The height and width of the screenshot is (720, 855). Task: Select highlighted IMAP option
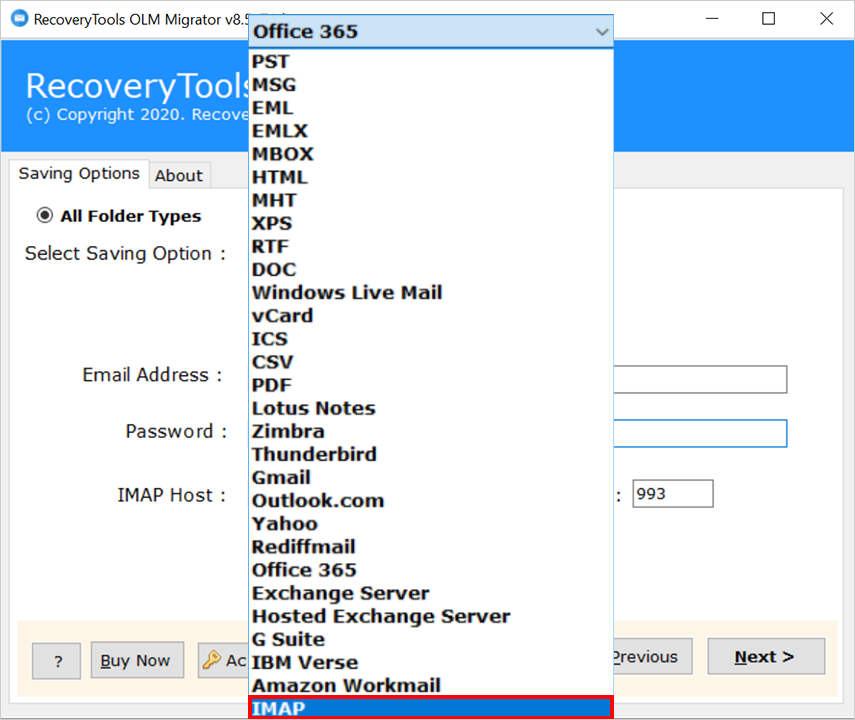pyautogui.click(x=431, y=708)
